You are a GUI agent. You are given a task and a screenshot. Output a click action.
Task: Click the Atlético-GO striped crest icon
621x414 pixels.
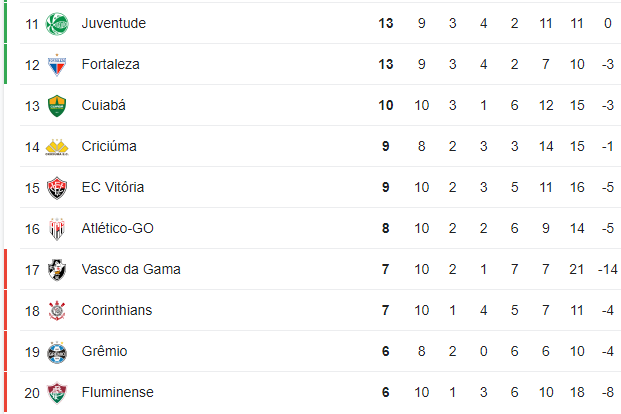point(57,229)
